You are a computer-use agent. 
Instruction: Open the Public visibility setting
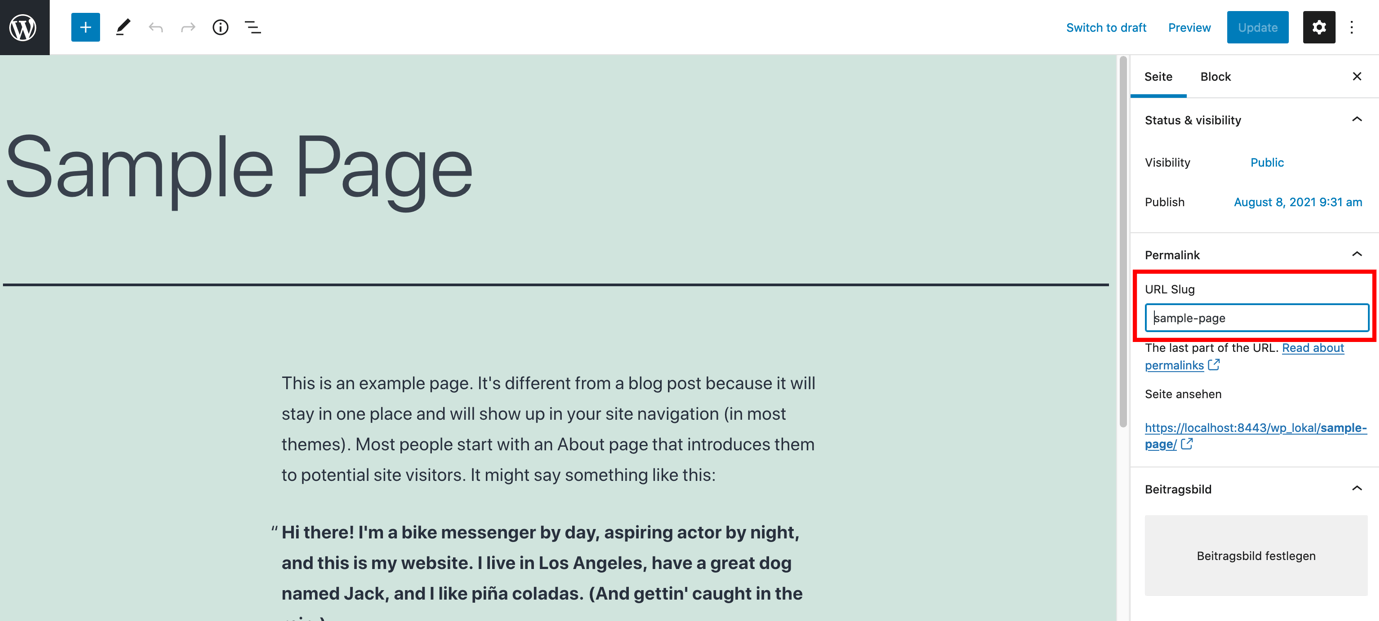tap(1267, 162)
